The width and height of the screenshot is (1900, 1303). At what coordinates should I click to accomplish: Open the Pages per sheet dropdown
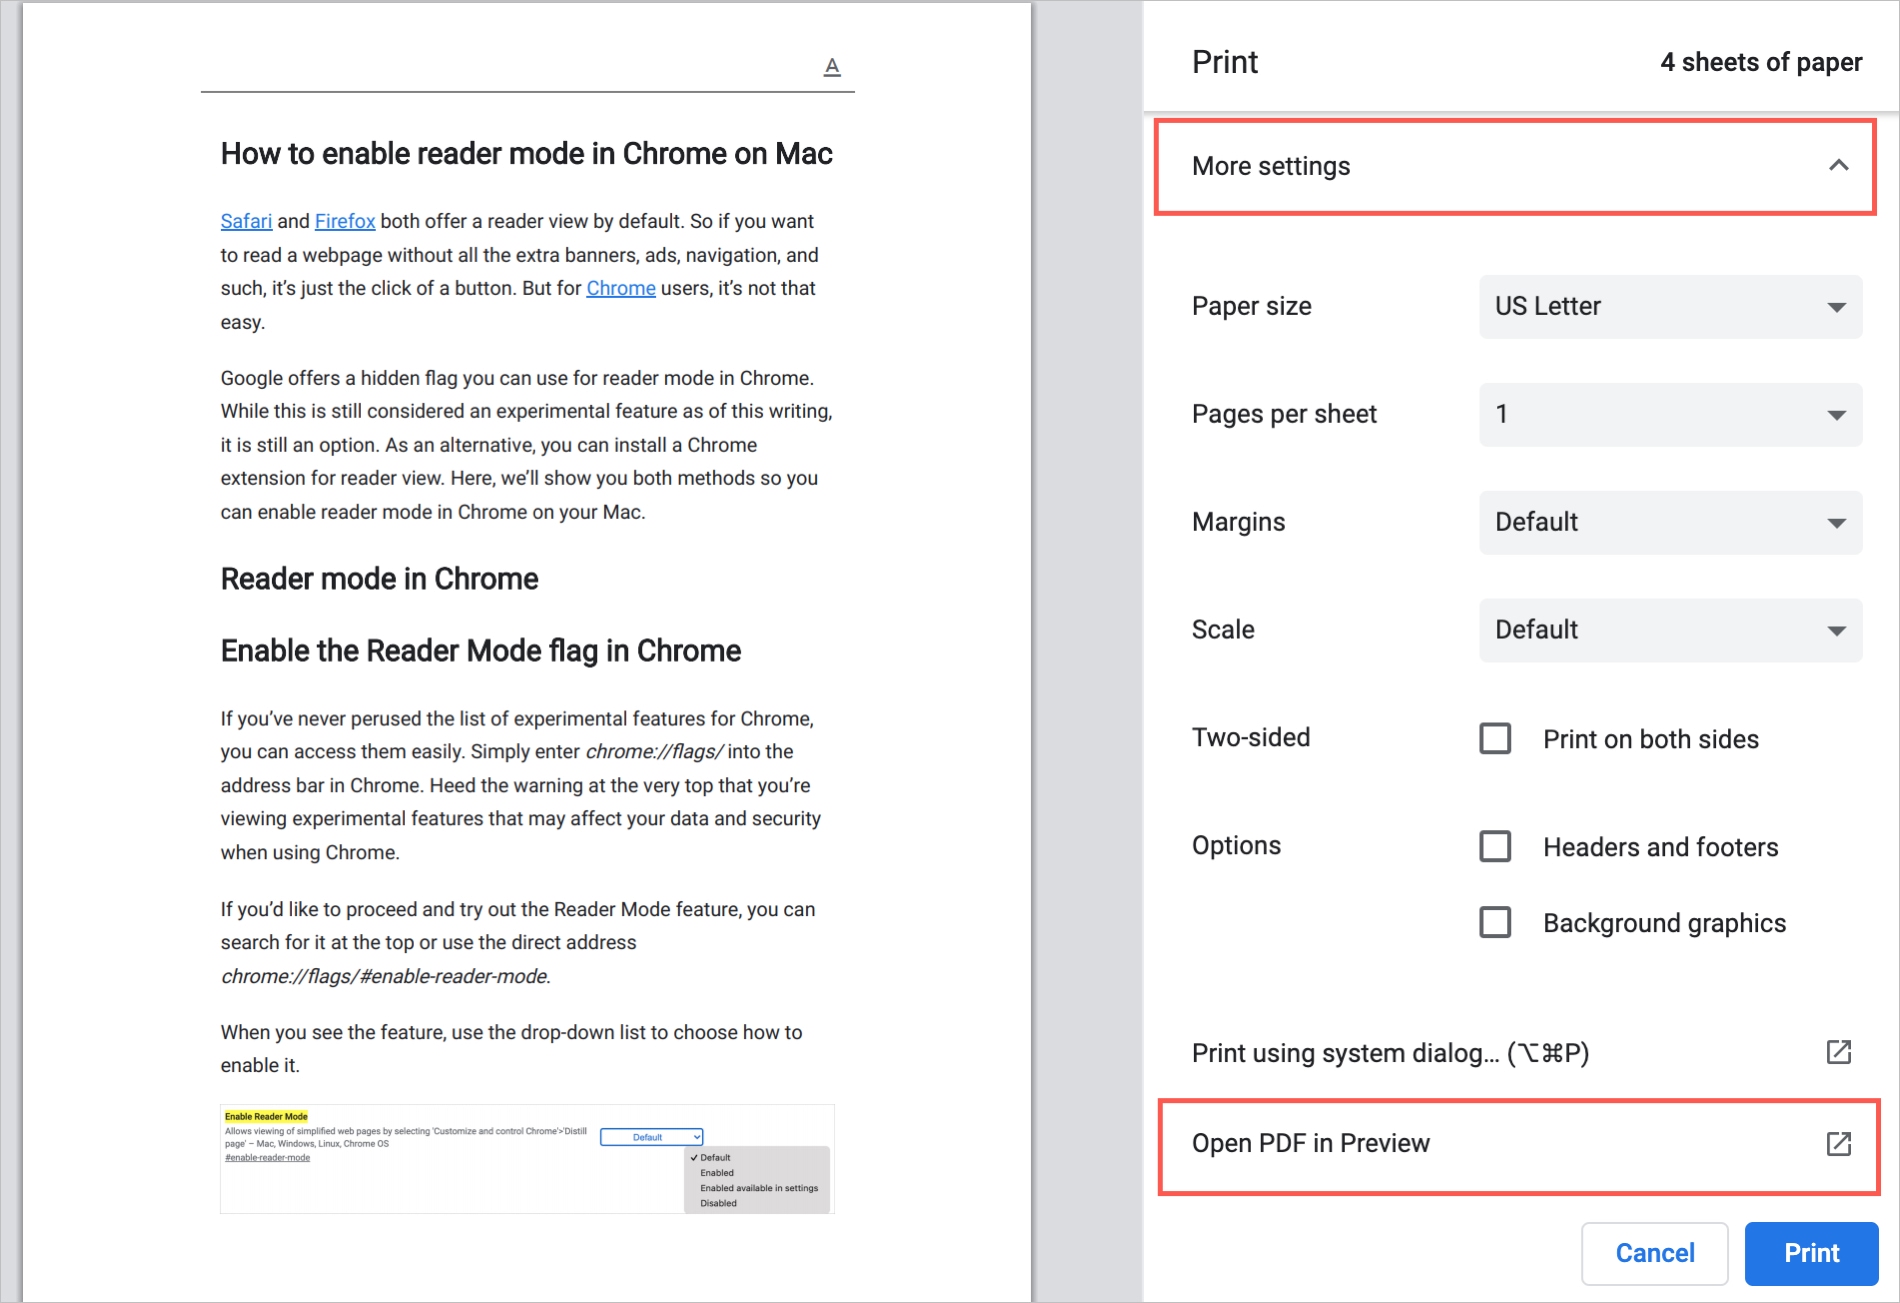click(1669, 415)
